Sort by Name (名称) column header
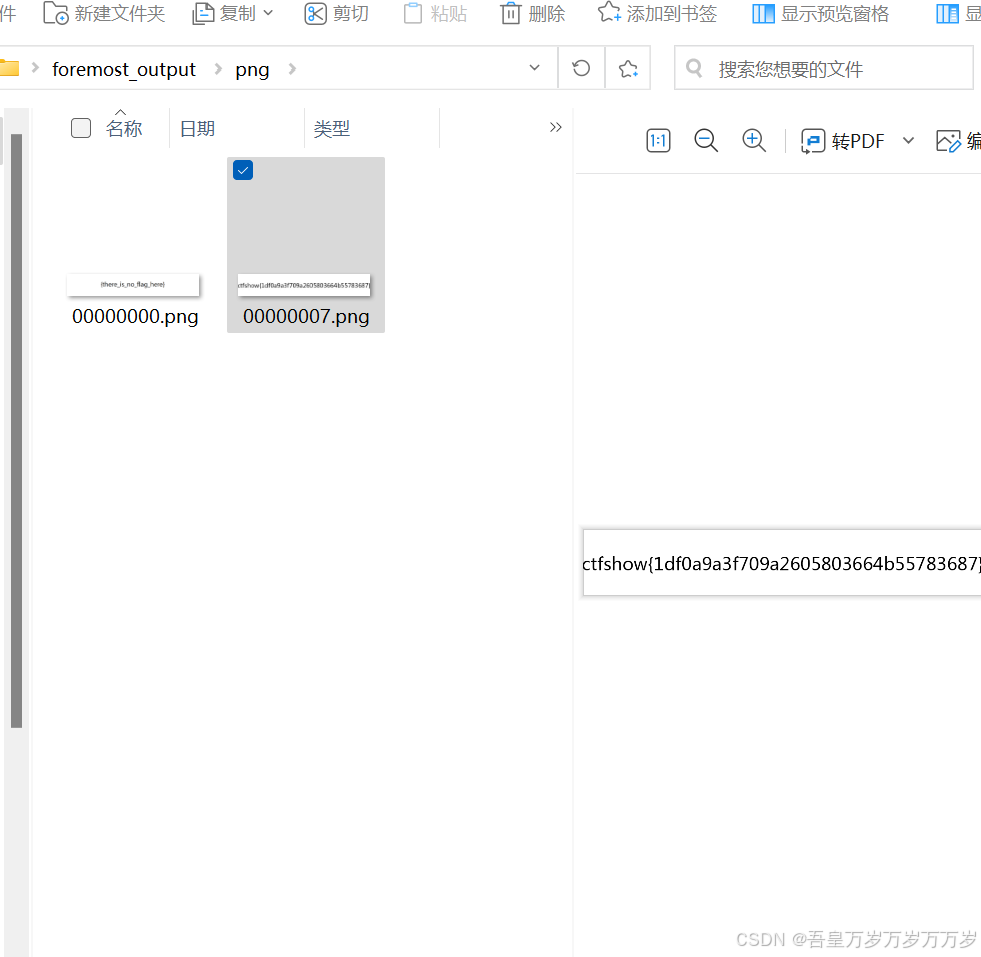This screenshot has height=957, width=981. pos(124,128)
